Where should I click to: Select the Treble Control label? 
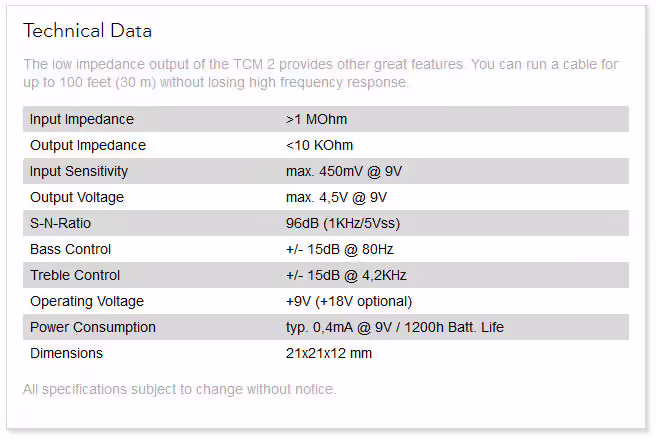75,275
